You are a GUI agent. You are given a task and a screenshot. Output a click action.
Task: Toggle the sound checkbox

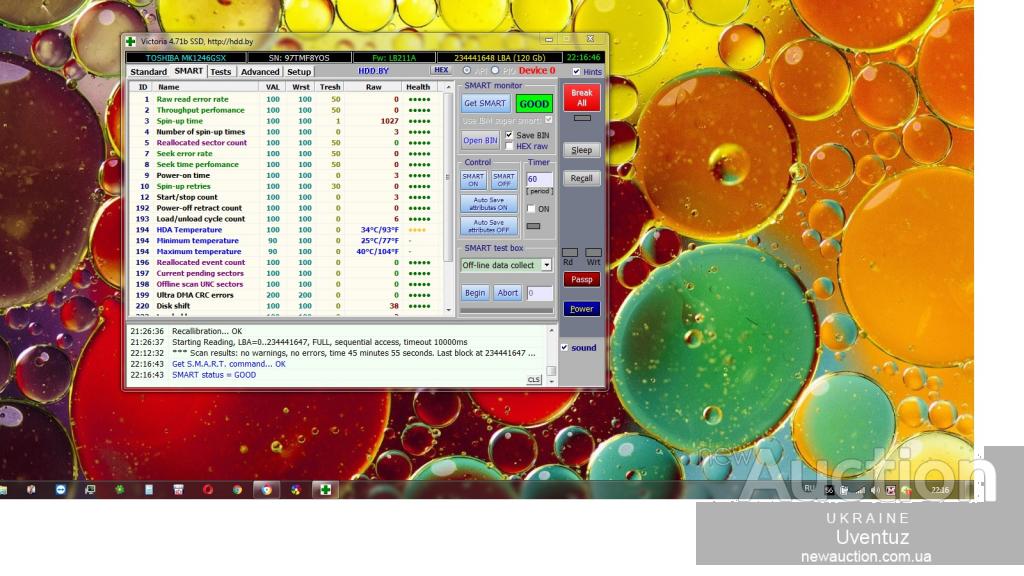tap(564, 347)
